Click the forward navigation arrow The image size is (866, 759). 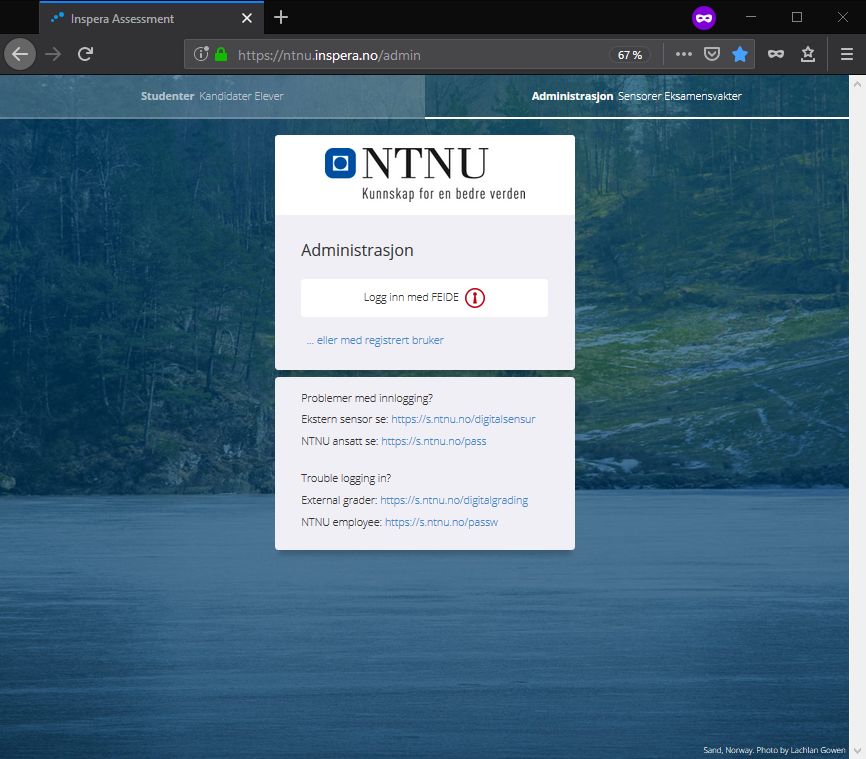pyautogui.click(x=53, y=54)
